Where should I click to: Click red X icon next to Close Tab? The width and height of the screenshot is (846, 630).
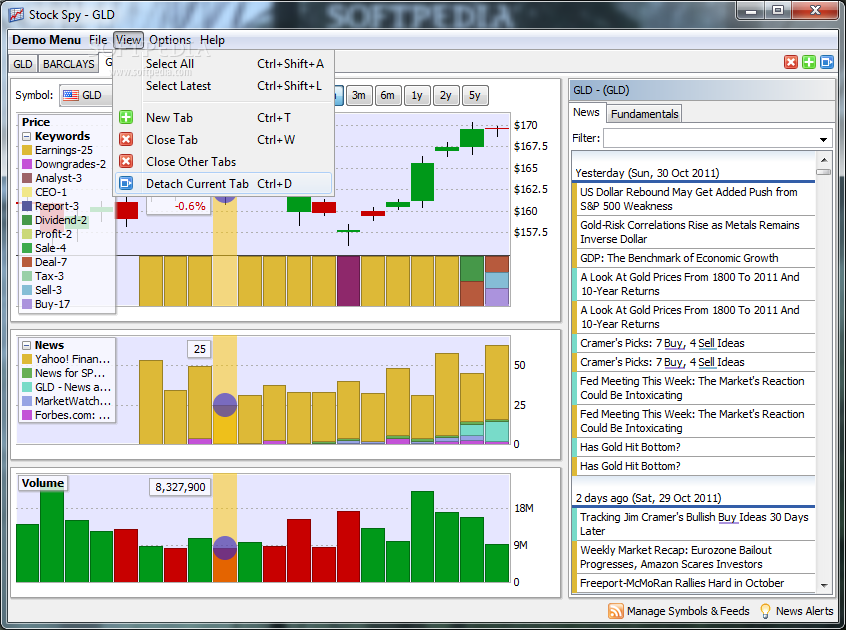pos(126,139)
